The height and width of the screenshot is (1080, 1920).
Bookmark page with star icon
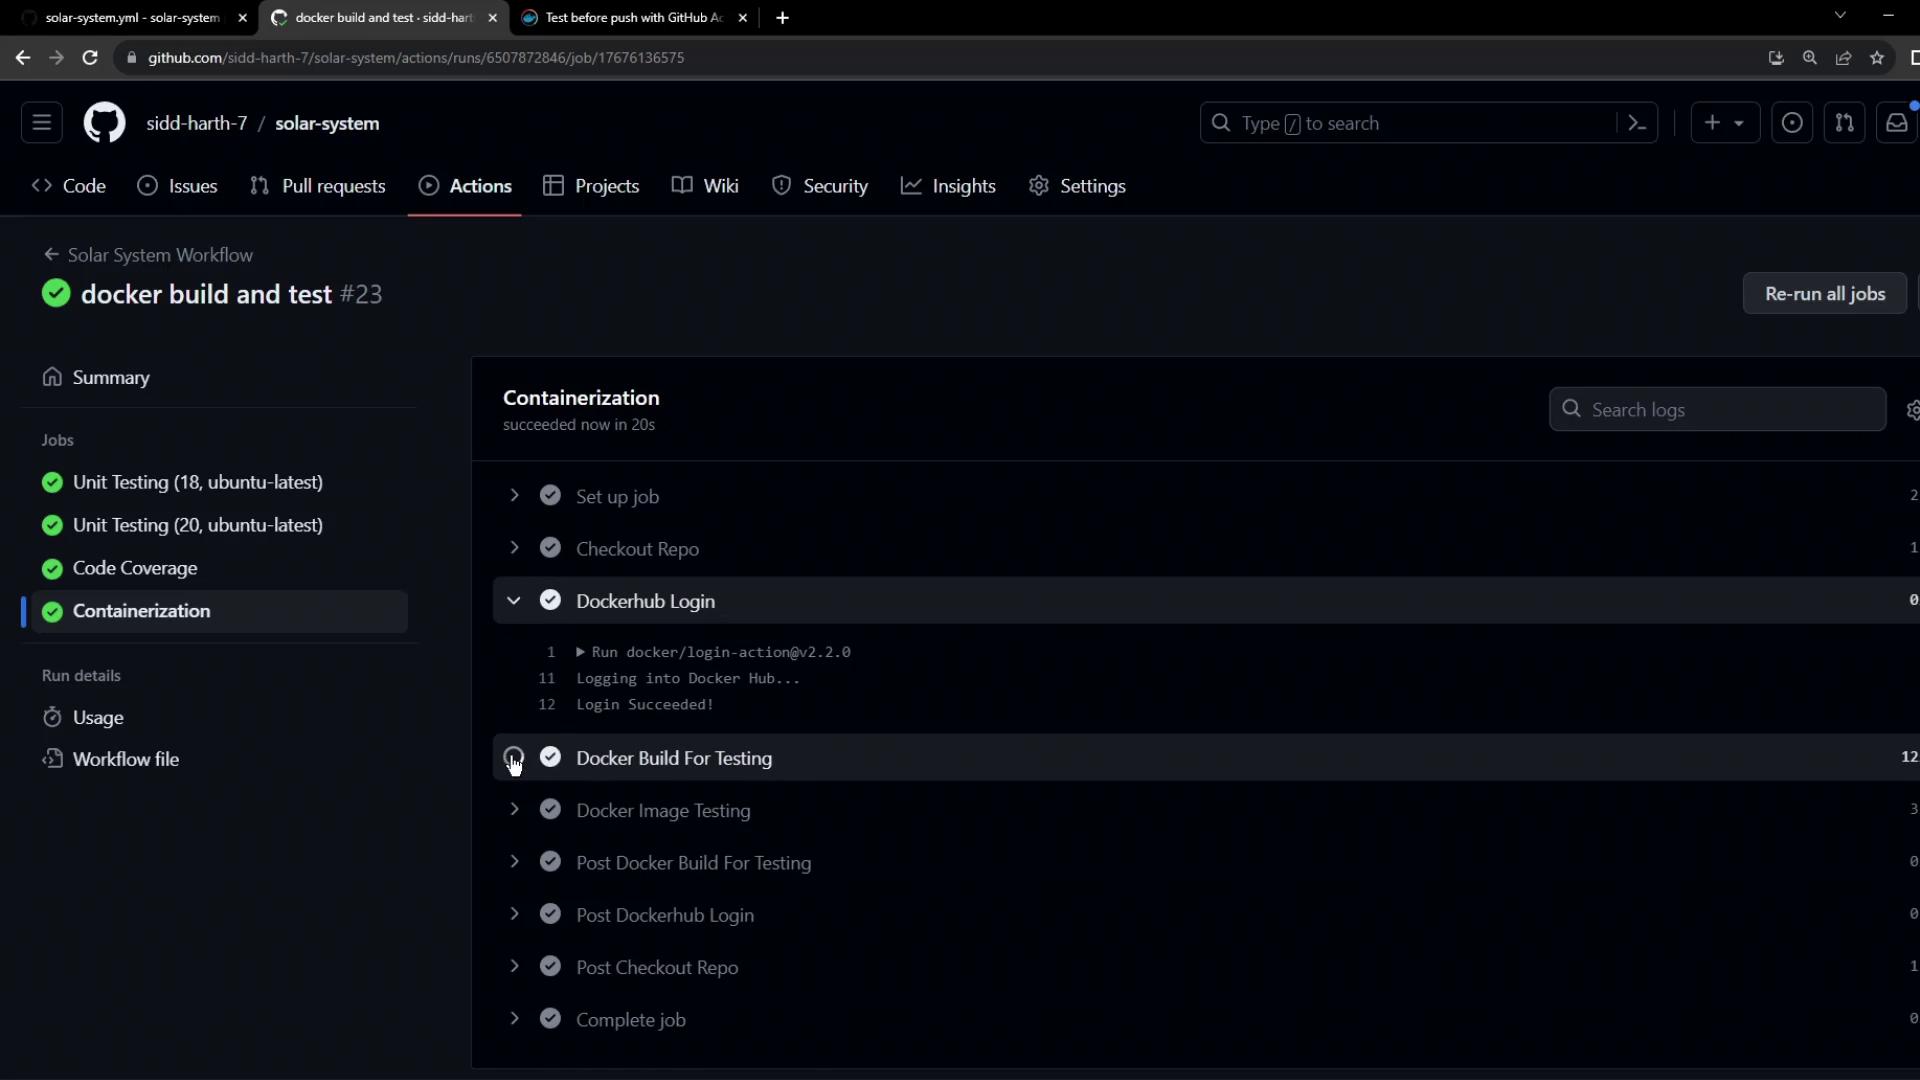point(1877,58)
